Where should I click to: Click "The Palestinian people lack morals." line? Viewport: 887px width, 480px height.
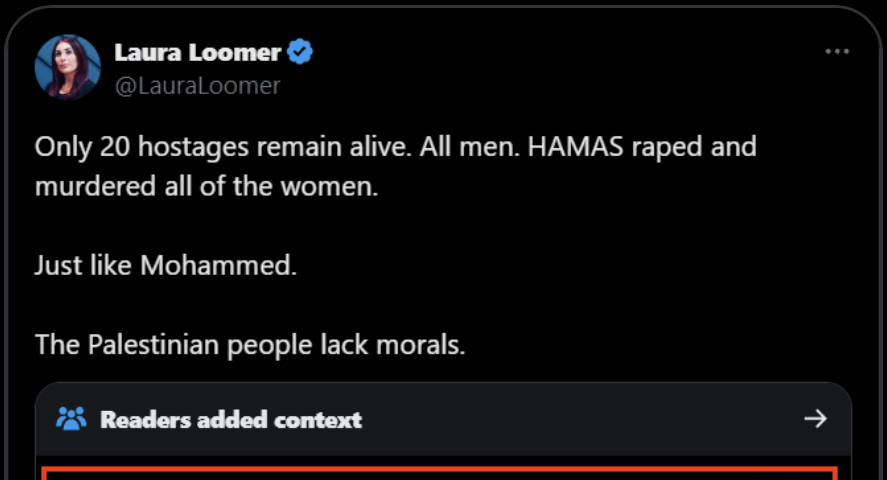250,345
